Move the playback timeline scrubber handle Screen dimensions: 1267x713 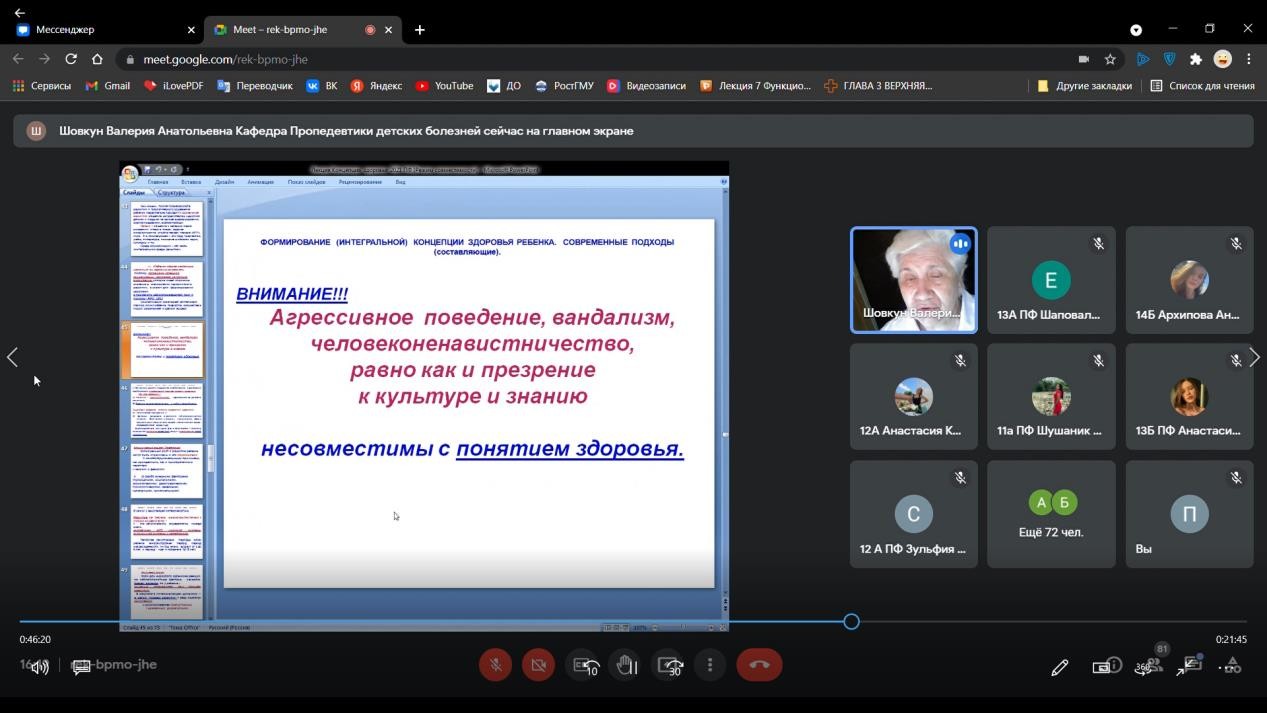coord(851,621)
